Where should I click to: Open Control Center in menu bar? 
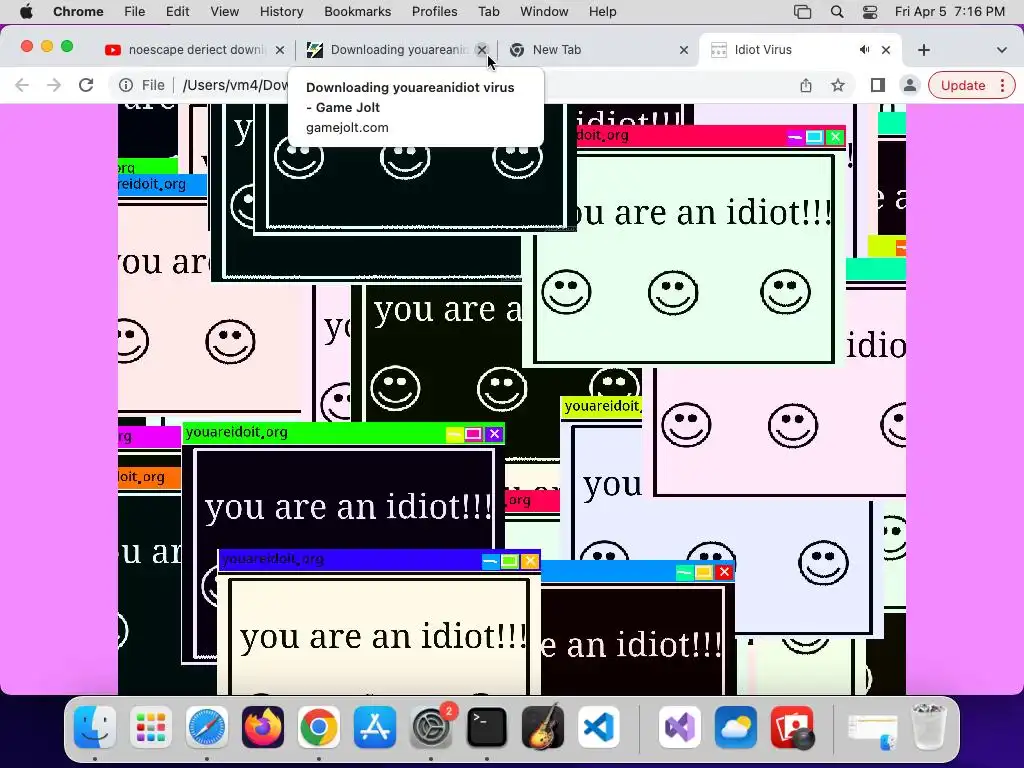coord(870,11)
